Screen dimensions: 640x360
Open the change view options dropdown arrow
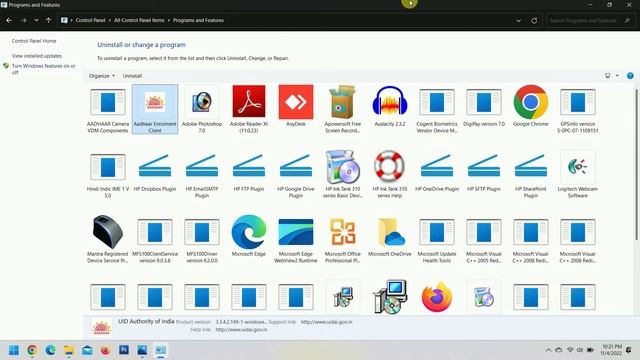tap(617, 76)
